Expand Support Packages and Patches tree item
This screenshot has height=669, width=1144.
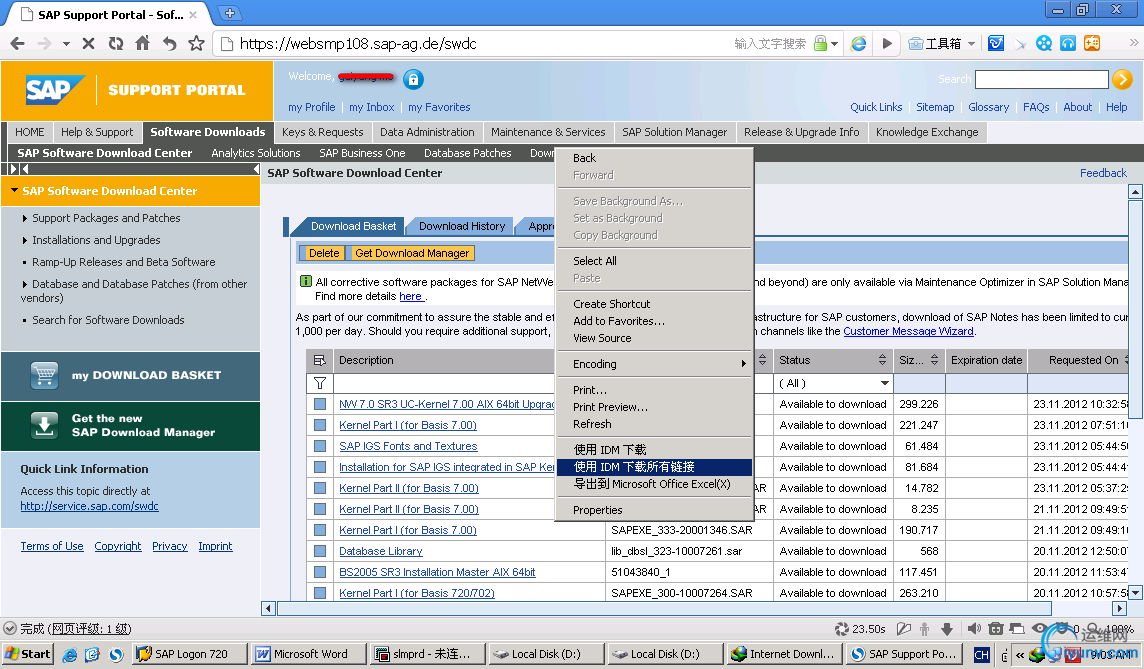(x=25, y=218)
